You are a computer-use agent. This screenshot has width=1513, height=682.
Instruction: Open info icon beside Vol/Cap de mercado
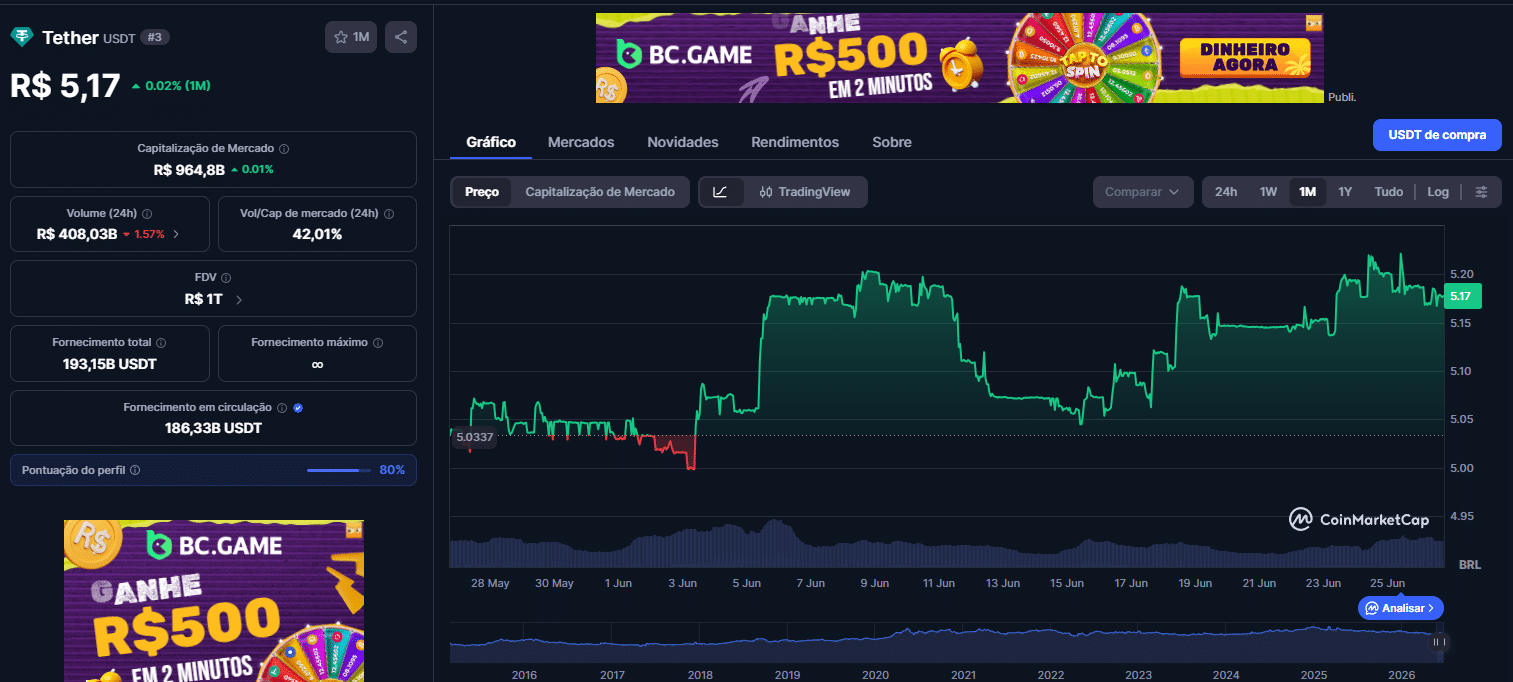tap(389, 214)
